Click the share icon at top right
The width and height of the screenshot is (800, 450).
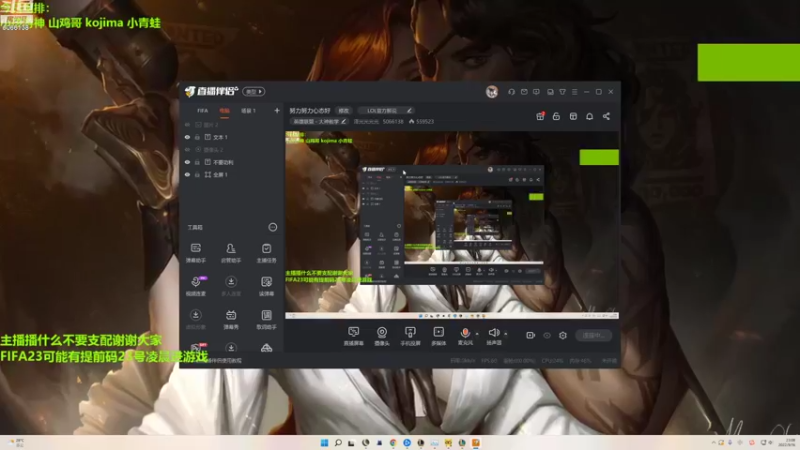(x=606, y=116)
